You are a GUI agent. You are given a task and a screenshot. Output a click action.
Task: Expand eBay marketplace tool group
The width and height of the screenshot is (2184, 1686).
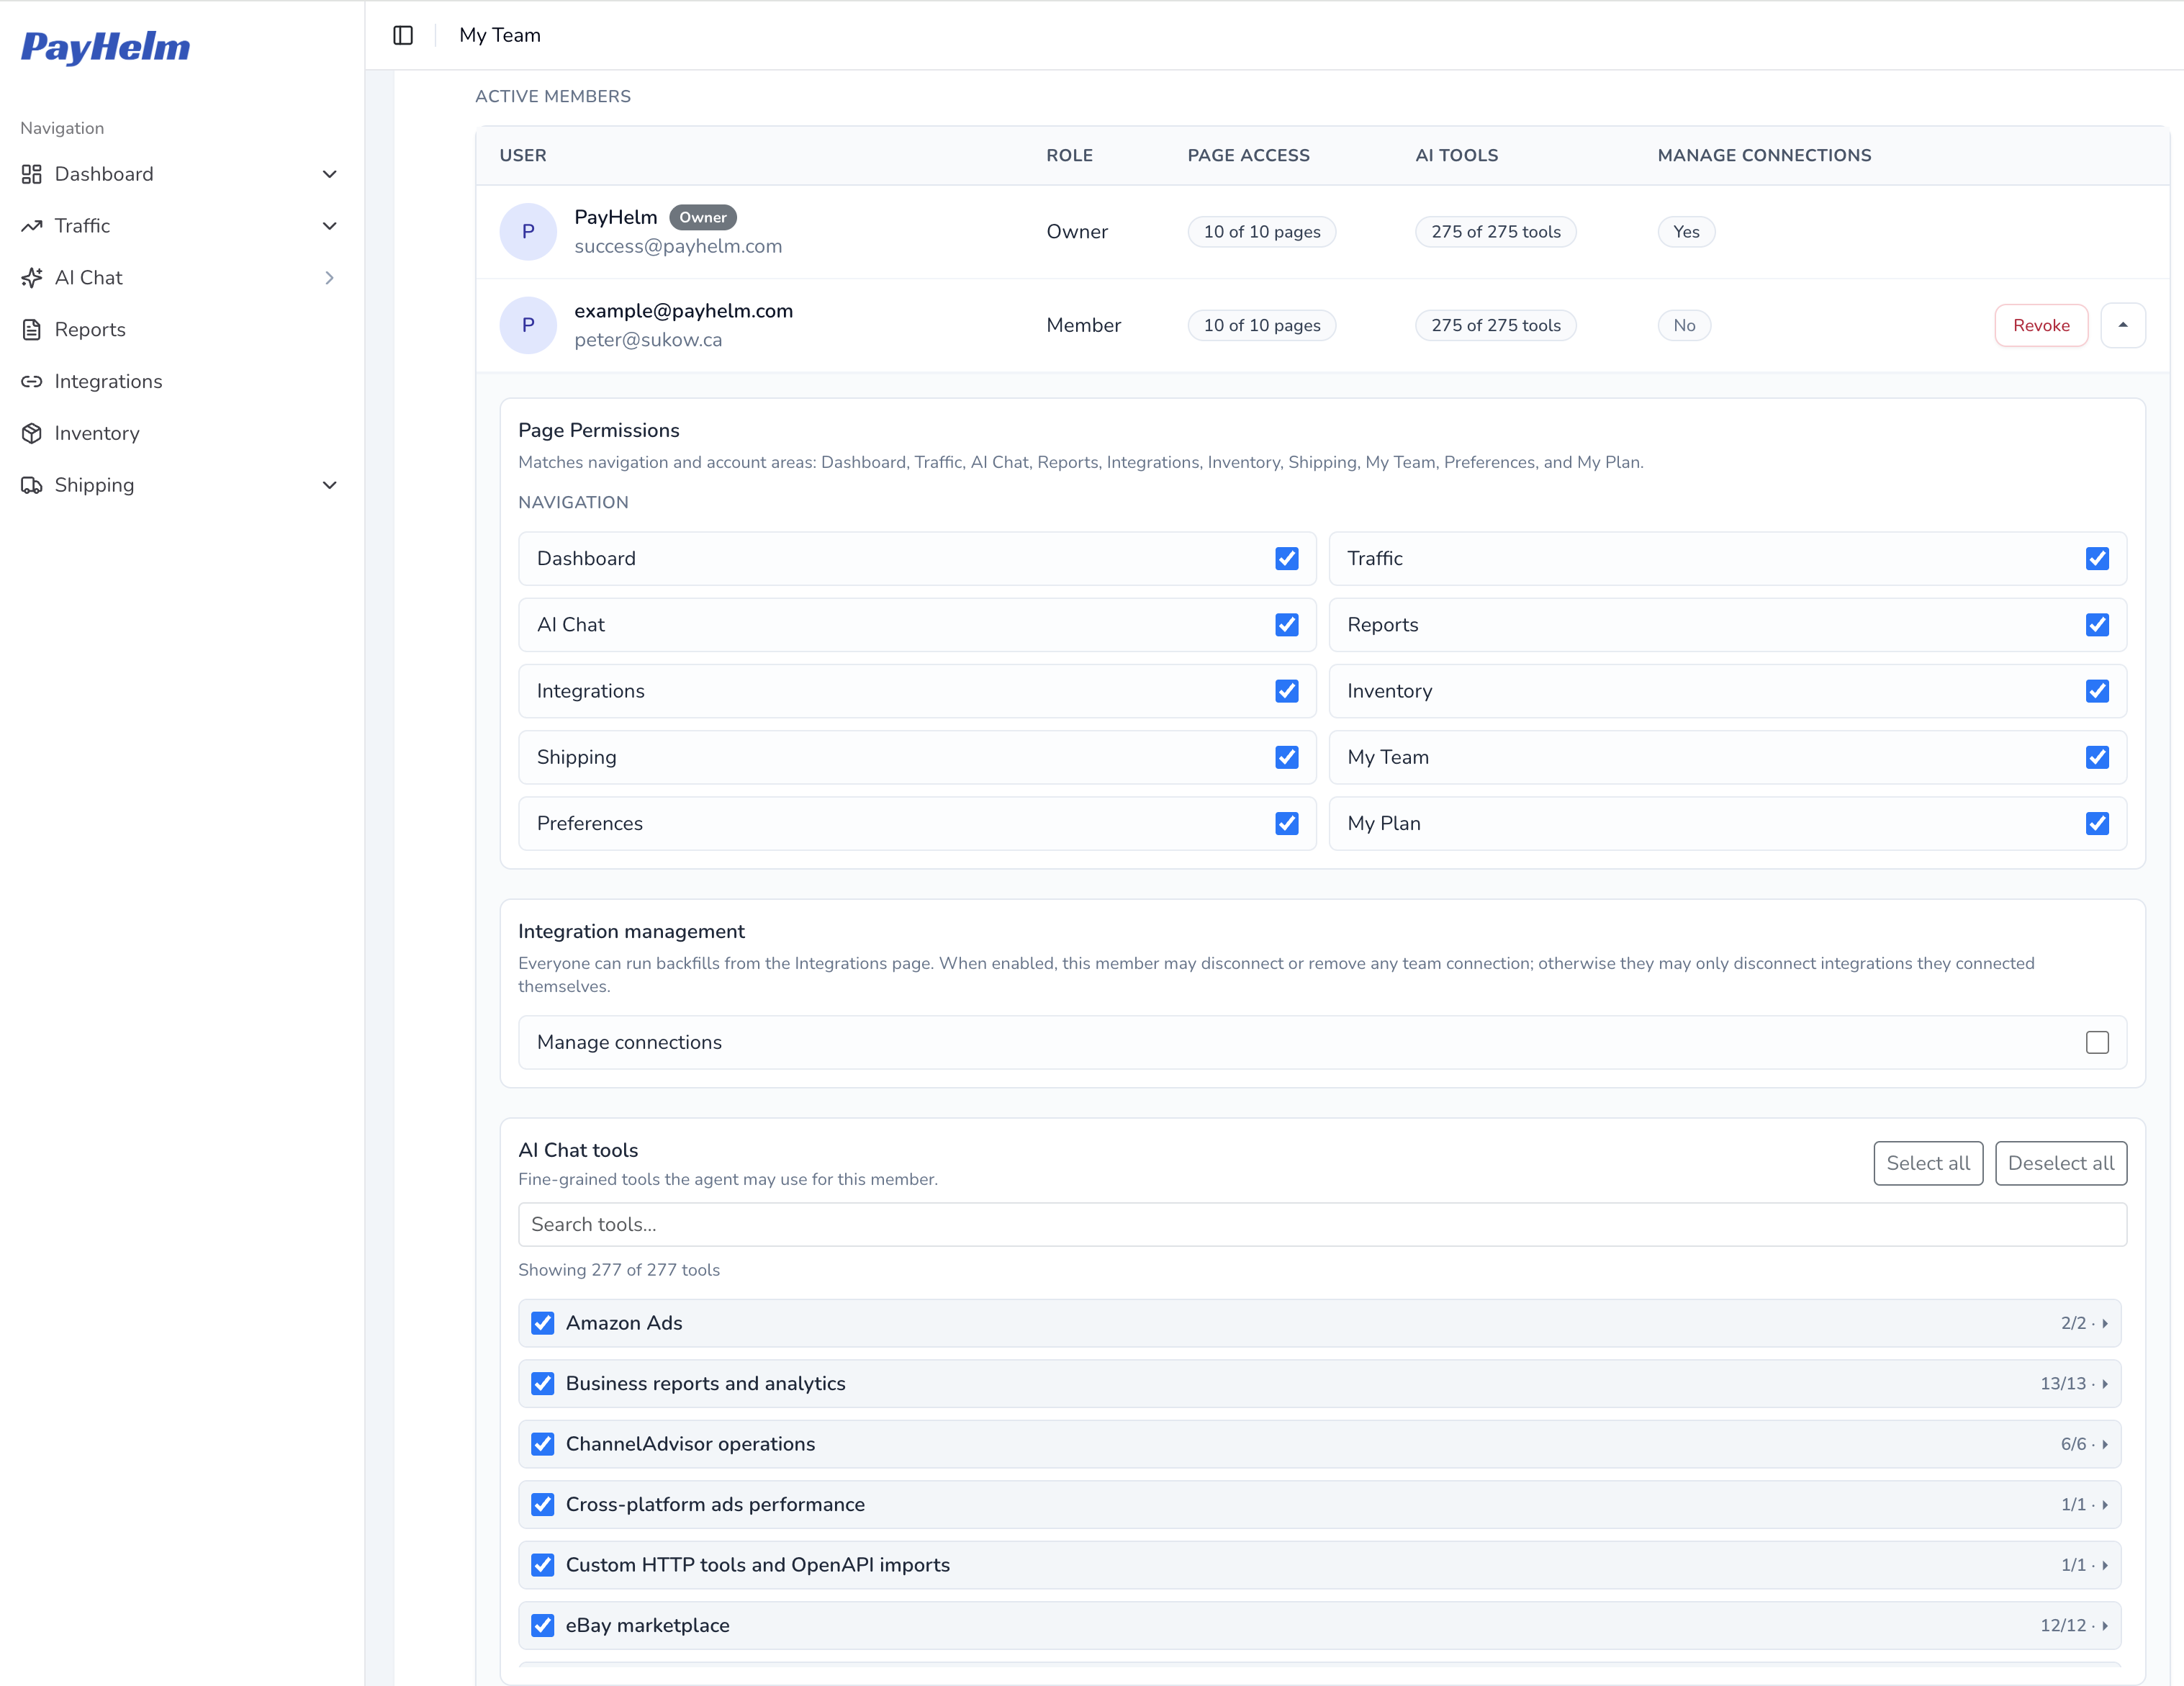2104,1626
